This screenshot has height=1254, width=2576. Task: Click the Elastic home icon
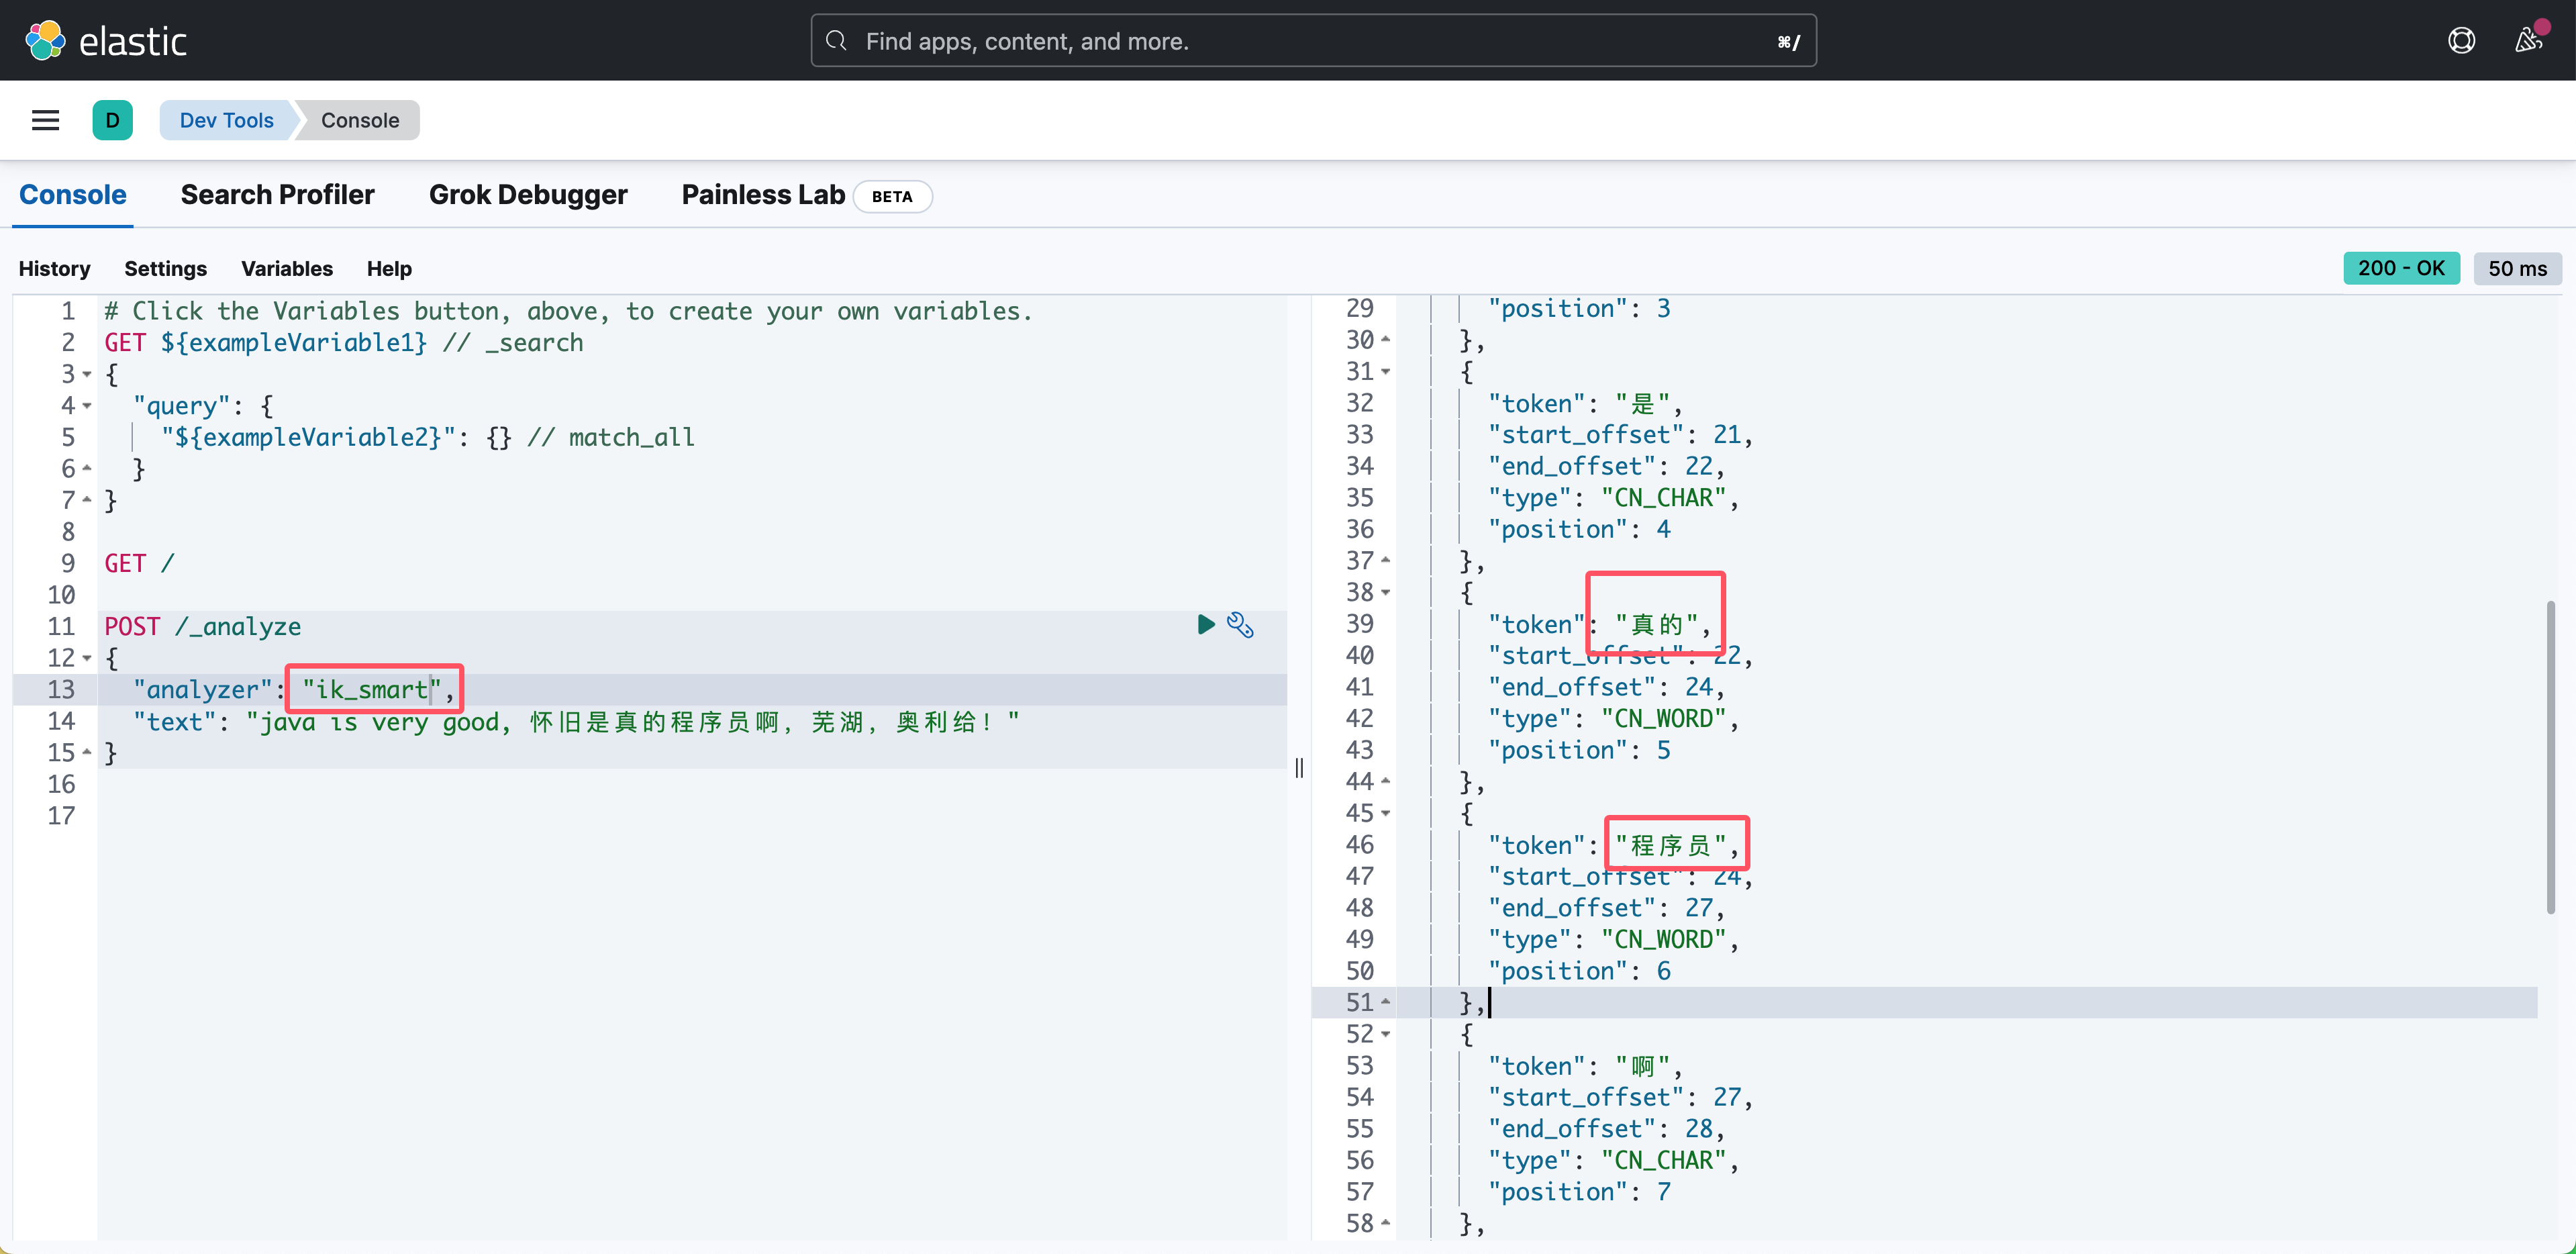coord(44,40)
